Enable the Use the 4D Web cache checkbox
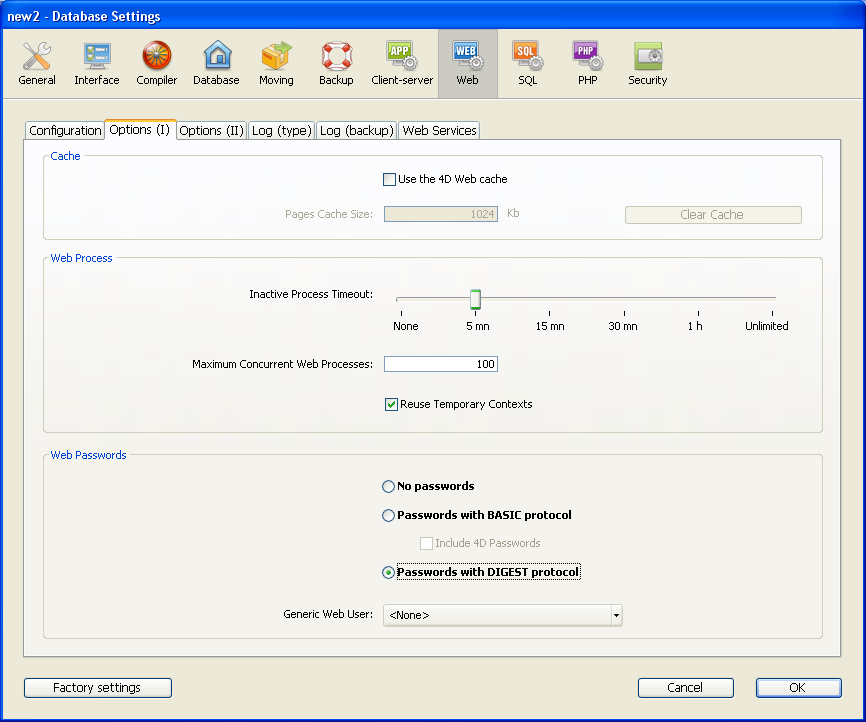The image size is (866, 722). [x=390, y=180]
